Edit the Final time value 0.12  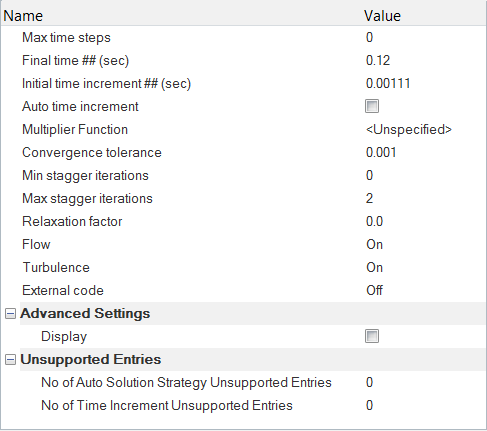pyautogui.click(x=424, y=60)
